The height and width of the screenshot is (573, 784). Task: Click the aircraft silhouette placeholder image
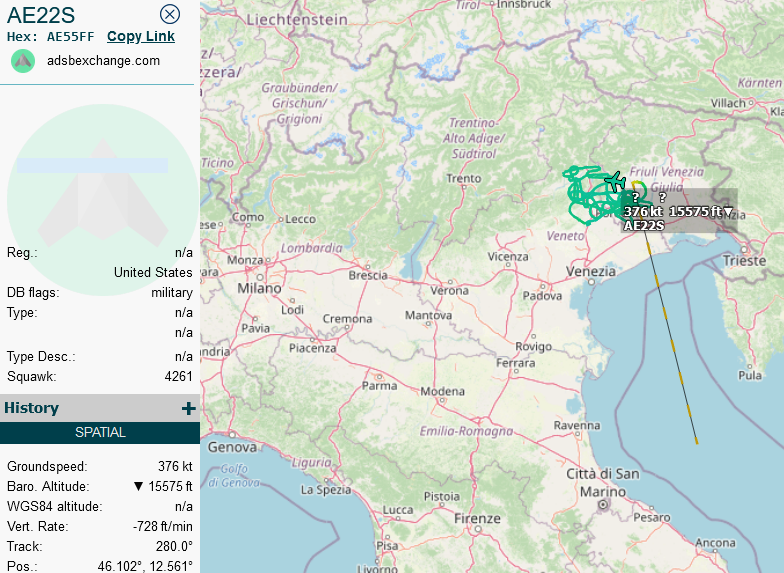coord(102,192)
